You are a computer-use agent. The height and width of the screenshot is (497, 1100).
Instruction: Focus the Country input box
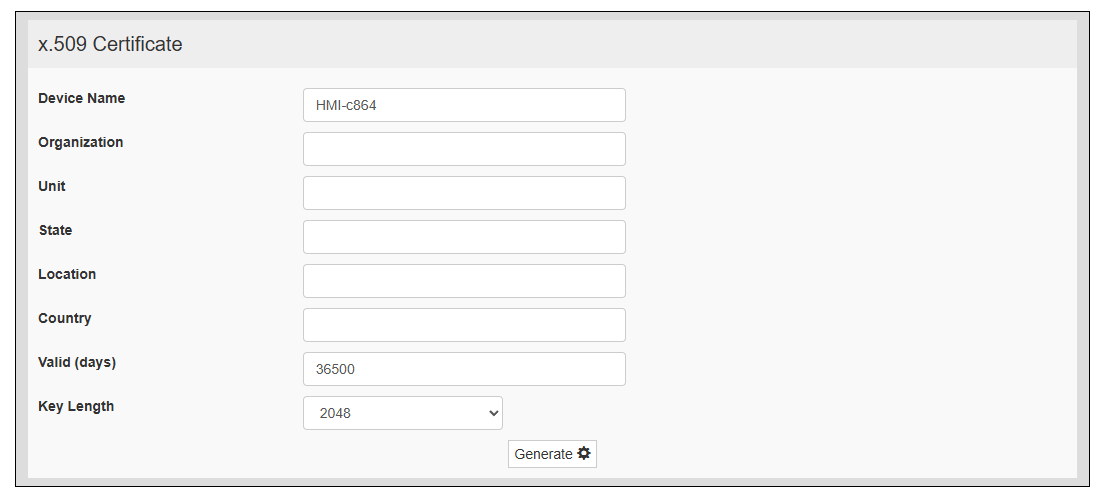pos(464,325)
